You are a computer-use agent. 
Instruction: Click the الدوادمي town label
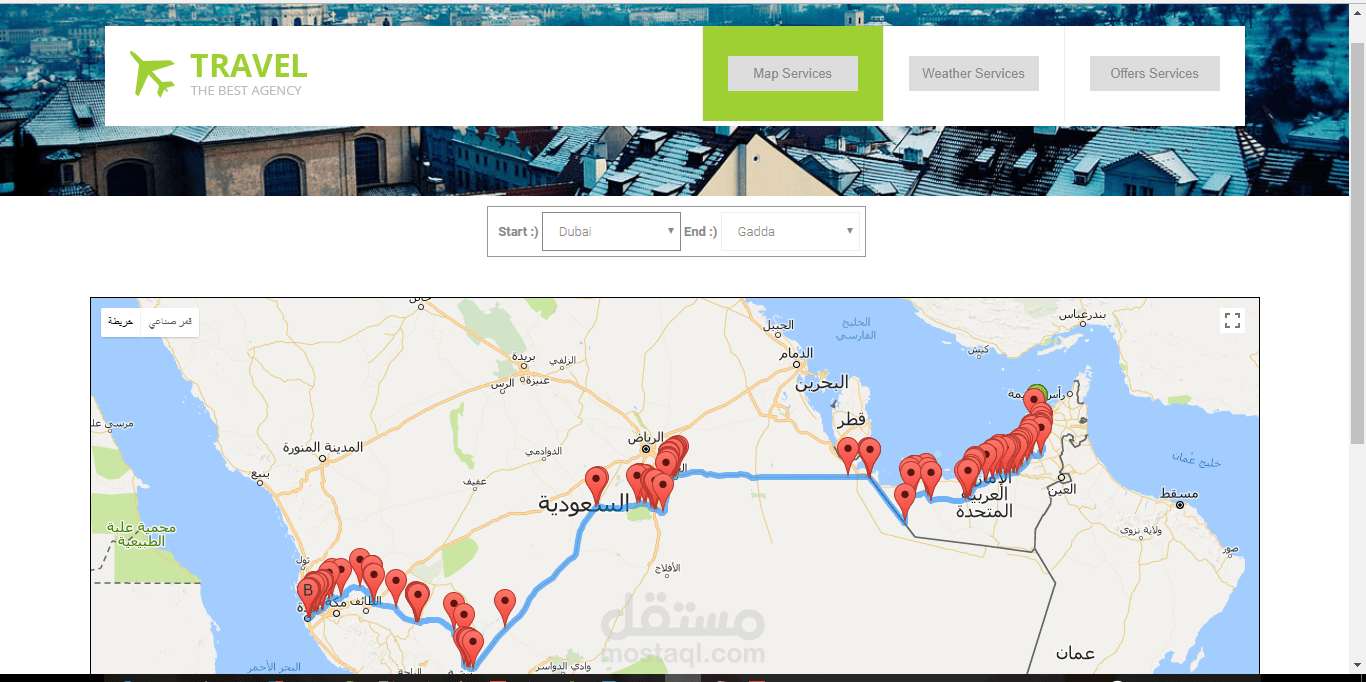(x=545, y=451)
